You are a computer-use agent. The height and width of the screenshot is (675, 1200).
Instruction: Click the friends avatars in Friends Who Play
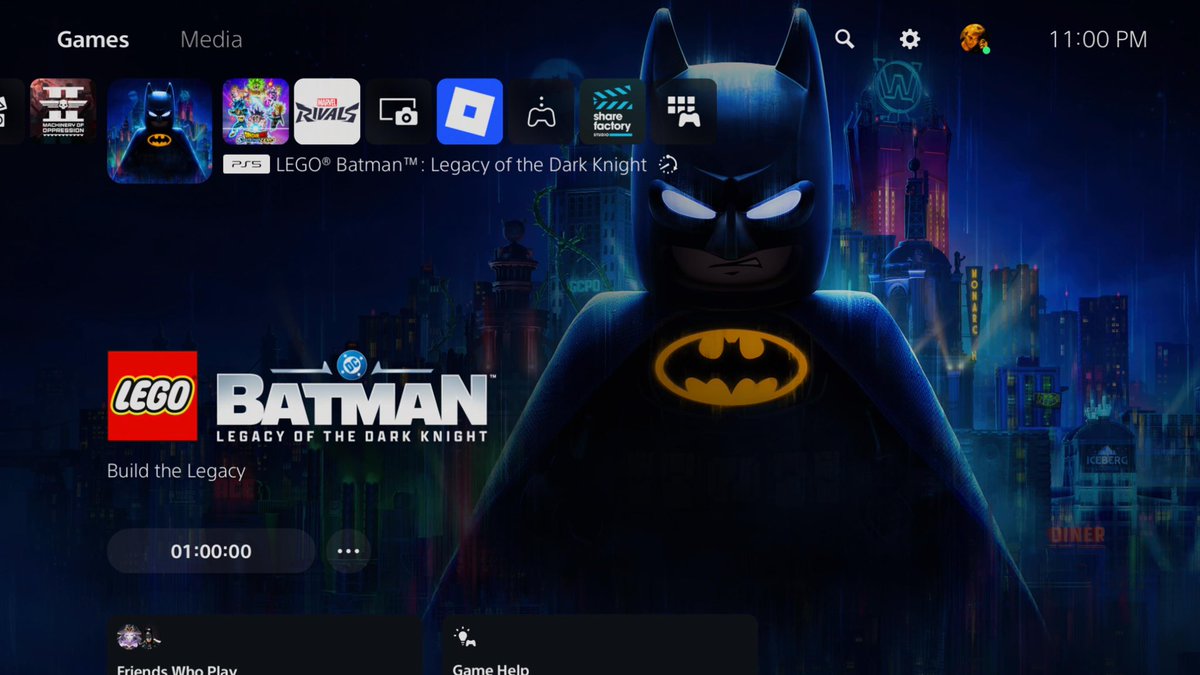139,638
